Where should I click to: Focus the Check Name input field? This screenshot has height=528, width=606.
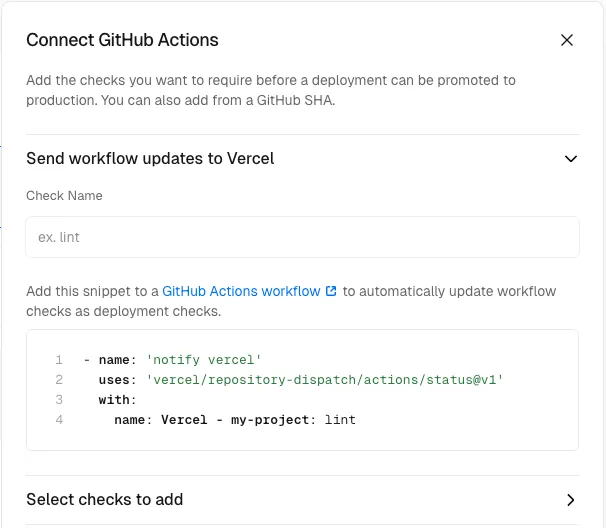click(302, 237)
